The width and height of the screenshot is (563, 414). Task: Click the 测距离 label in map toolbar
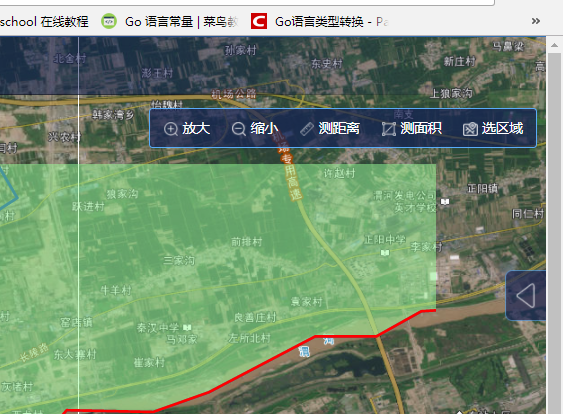coord(339,128)
